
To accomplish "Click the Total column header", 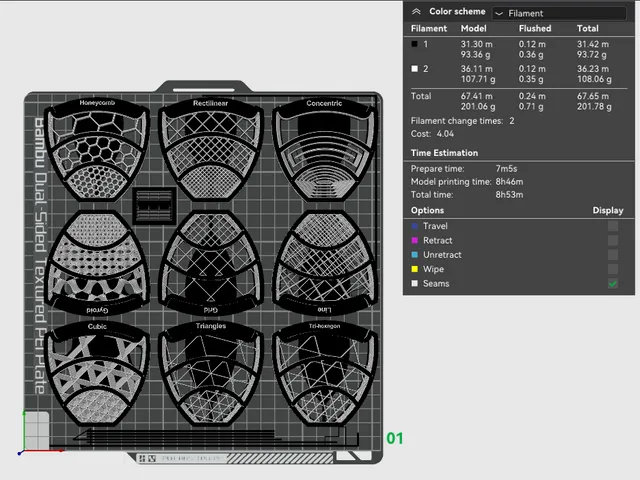I will click(587, 29).
